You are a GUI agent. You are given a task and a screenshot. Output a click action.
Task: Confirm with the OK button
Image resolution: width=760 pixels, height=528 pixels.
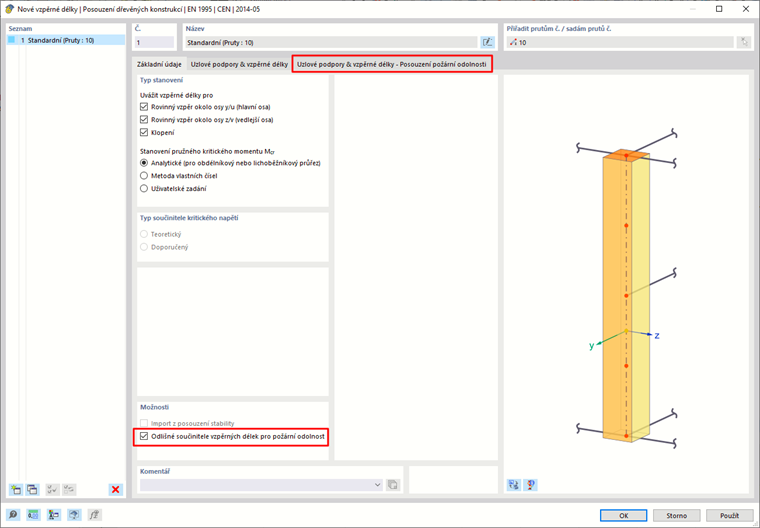tap(623, 515)
